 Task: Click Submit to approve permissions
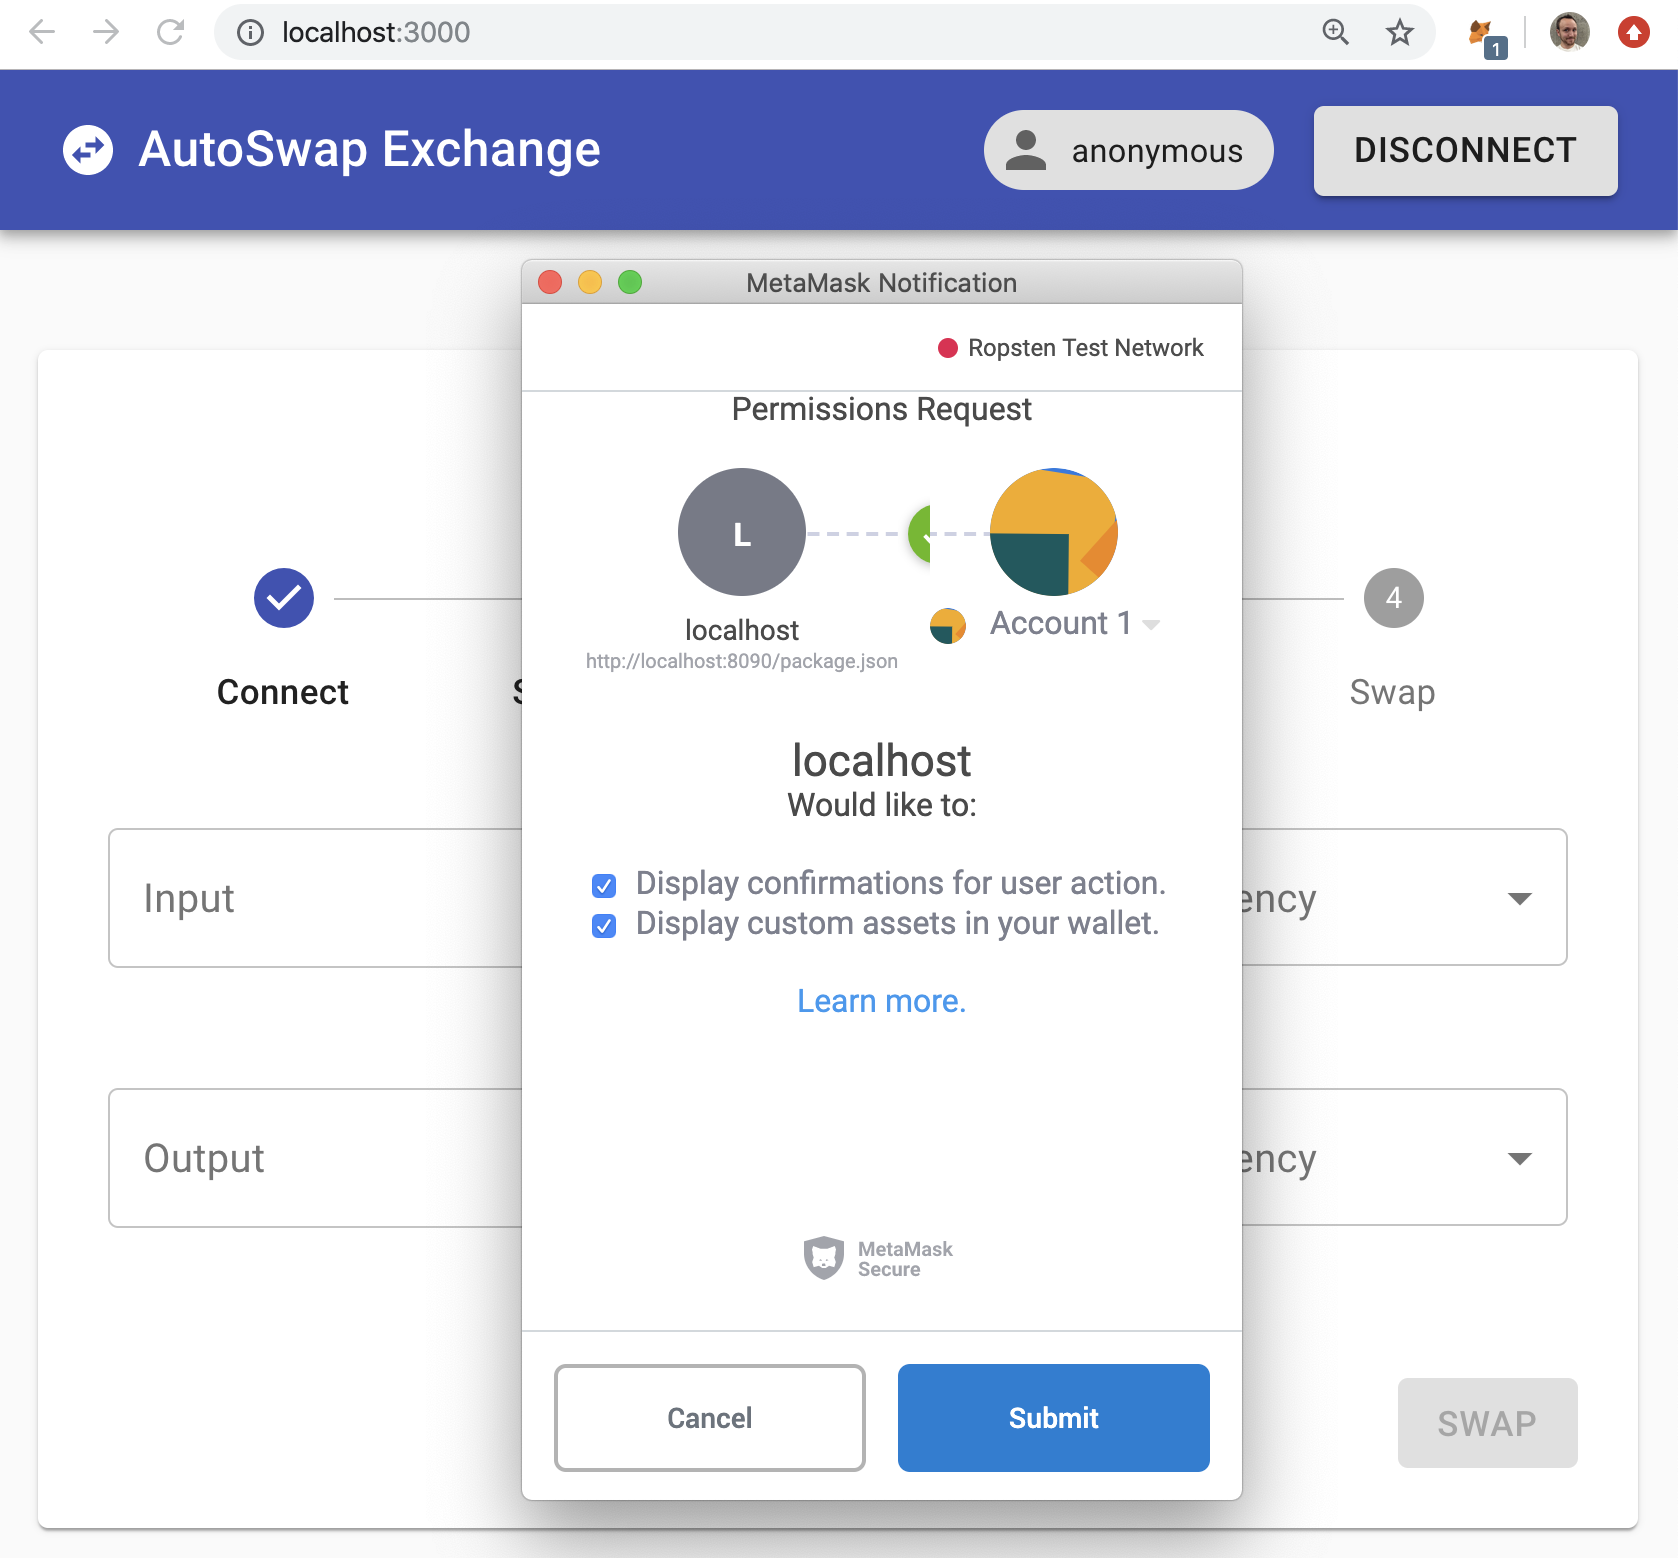1054,1418
